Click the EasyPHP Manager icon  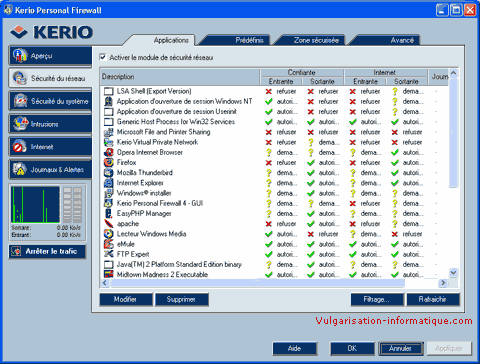click(x=109, y=213)
